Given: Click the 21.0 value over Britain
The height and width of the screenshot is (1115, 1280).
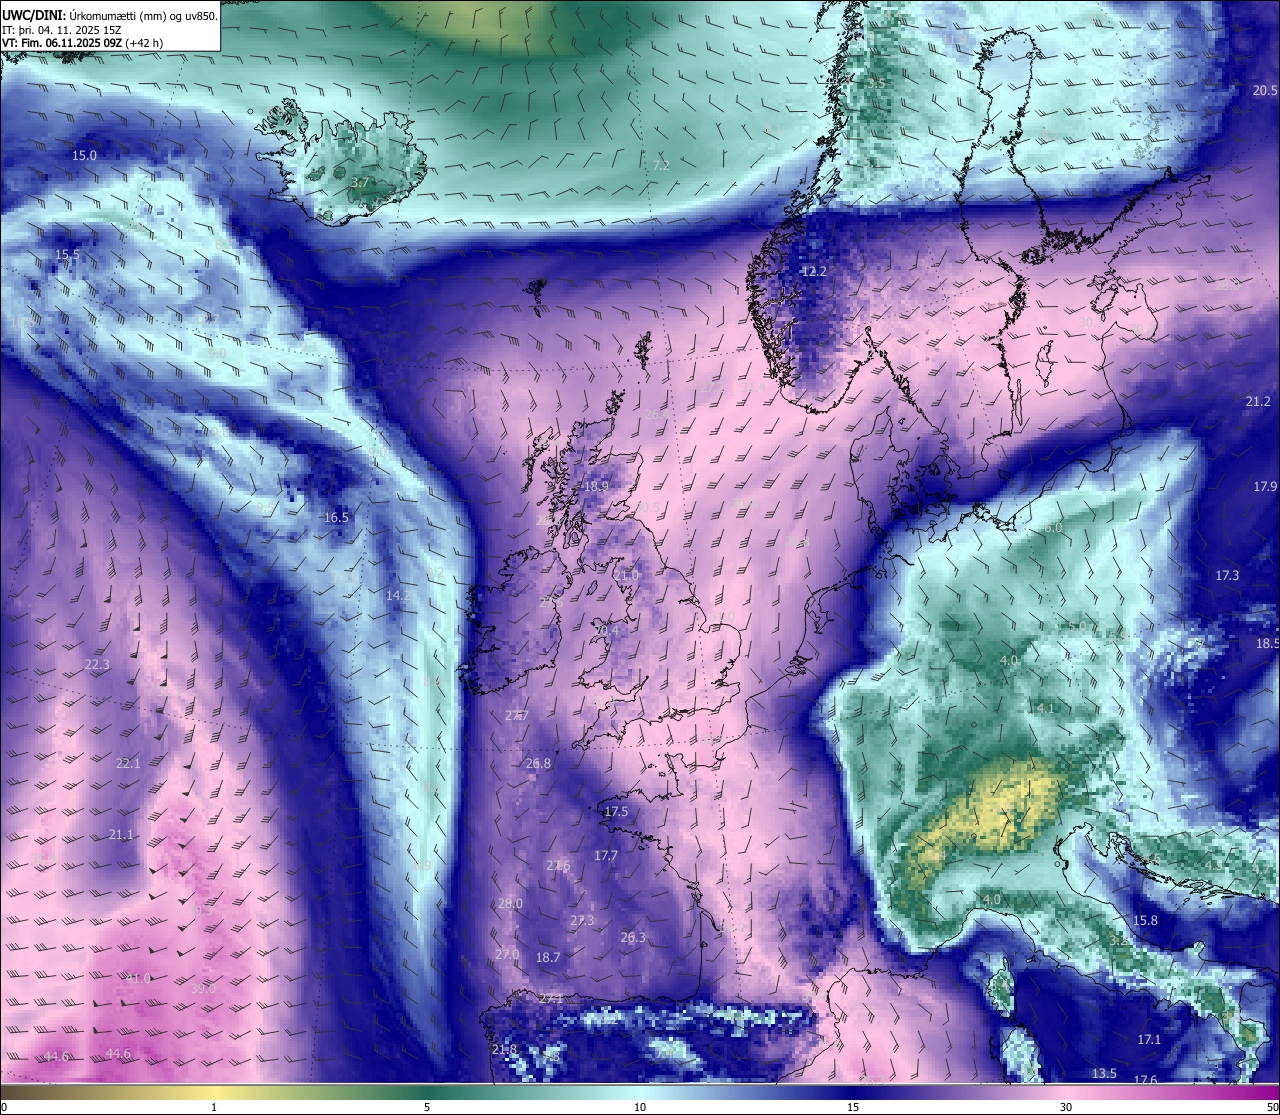Looking at the screenshot, I should tap(626, 576).
